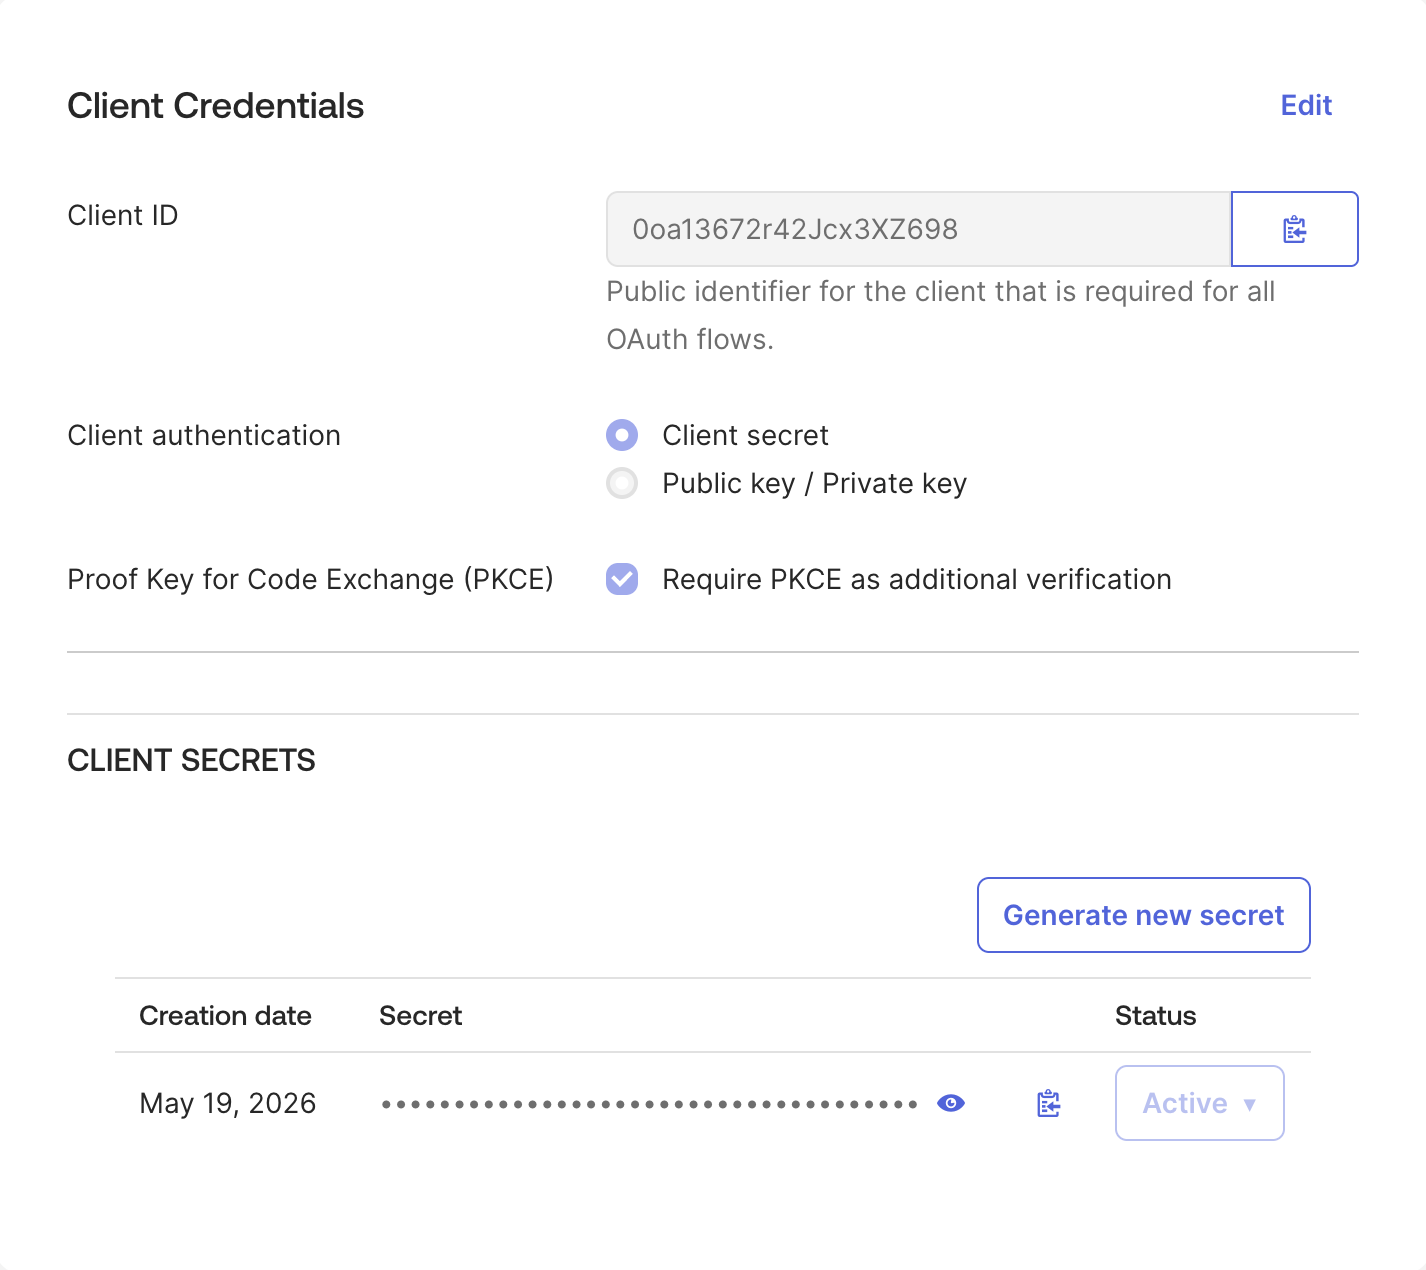This screenshot has width=1426, height=1270.
Task: Copy the client secret to clipboard
Action: (x=1048, y=1103)
